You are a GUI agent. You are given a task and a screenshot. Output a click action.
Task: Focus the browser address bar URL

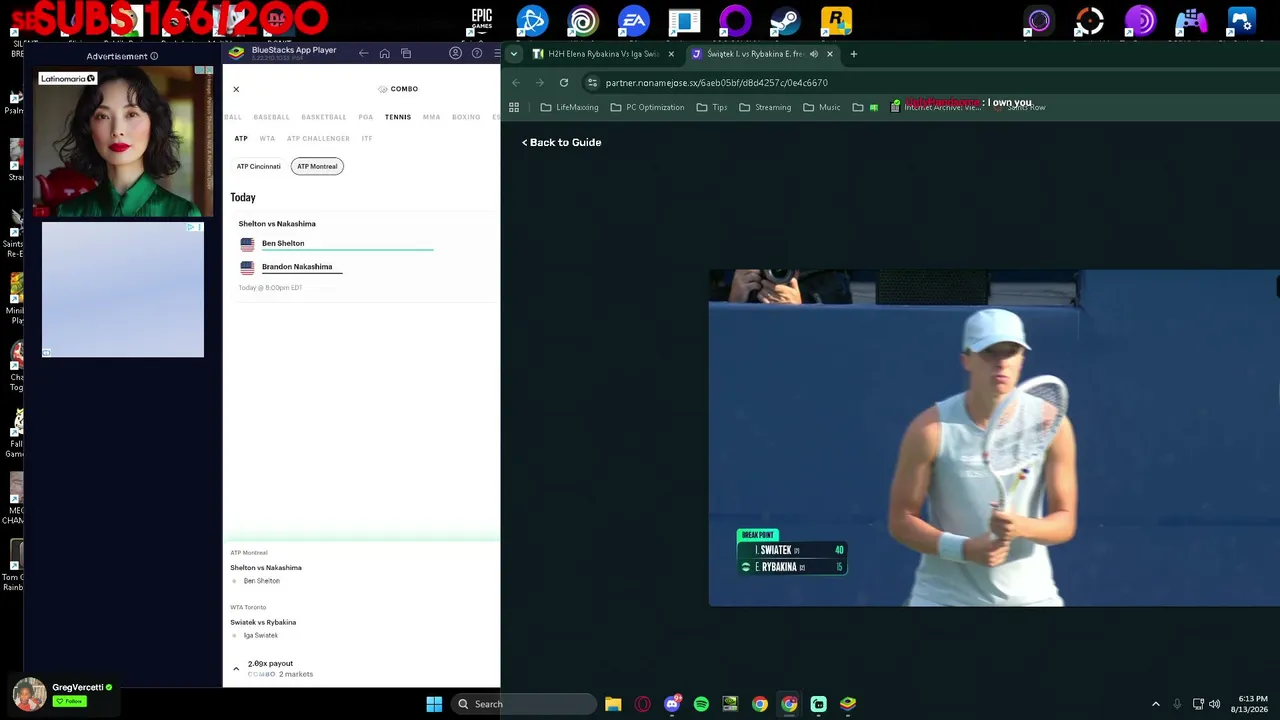pos(716,83)
